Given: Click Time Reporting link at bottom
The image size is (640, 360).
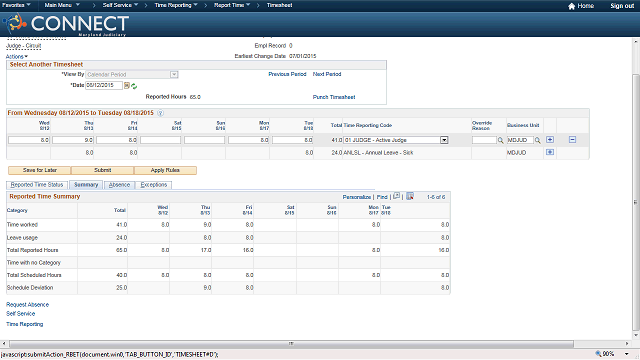Looking at the screenshot, I should point(24,324).
